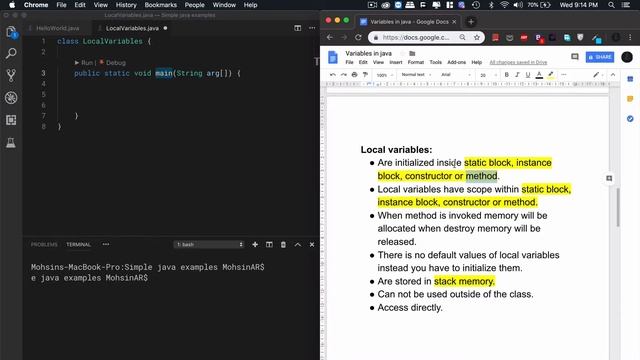Open the Docs Edit menu
The width and height of the screenshot is (640, 360).
click(363, 62)
